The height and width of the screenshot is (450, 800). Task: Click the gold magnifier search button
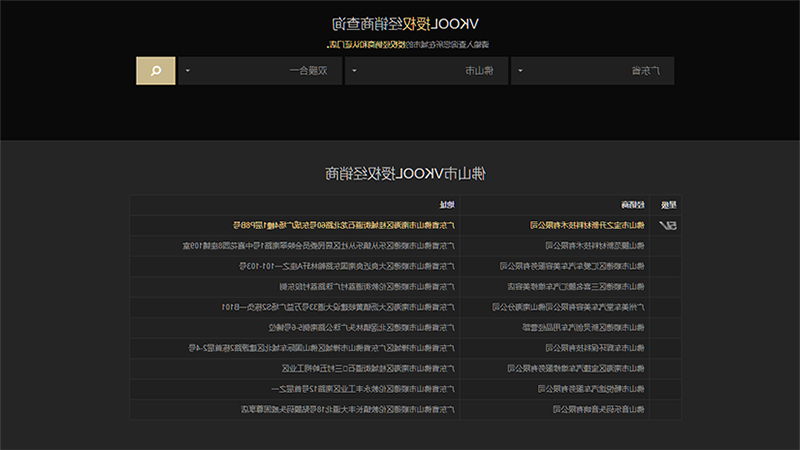156,70
